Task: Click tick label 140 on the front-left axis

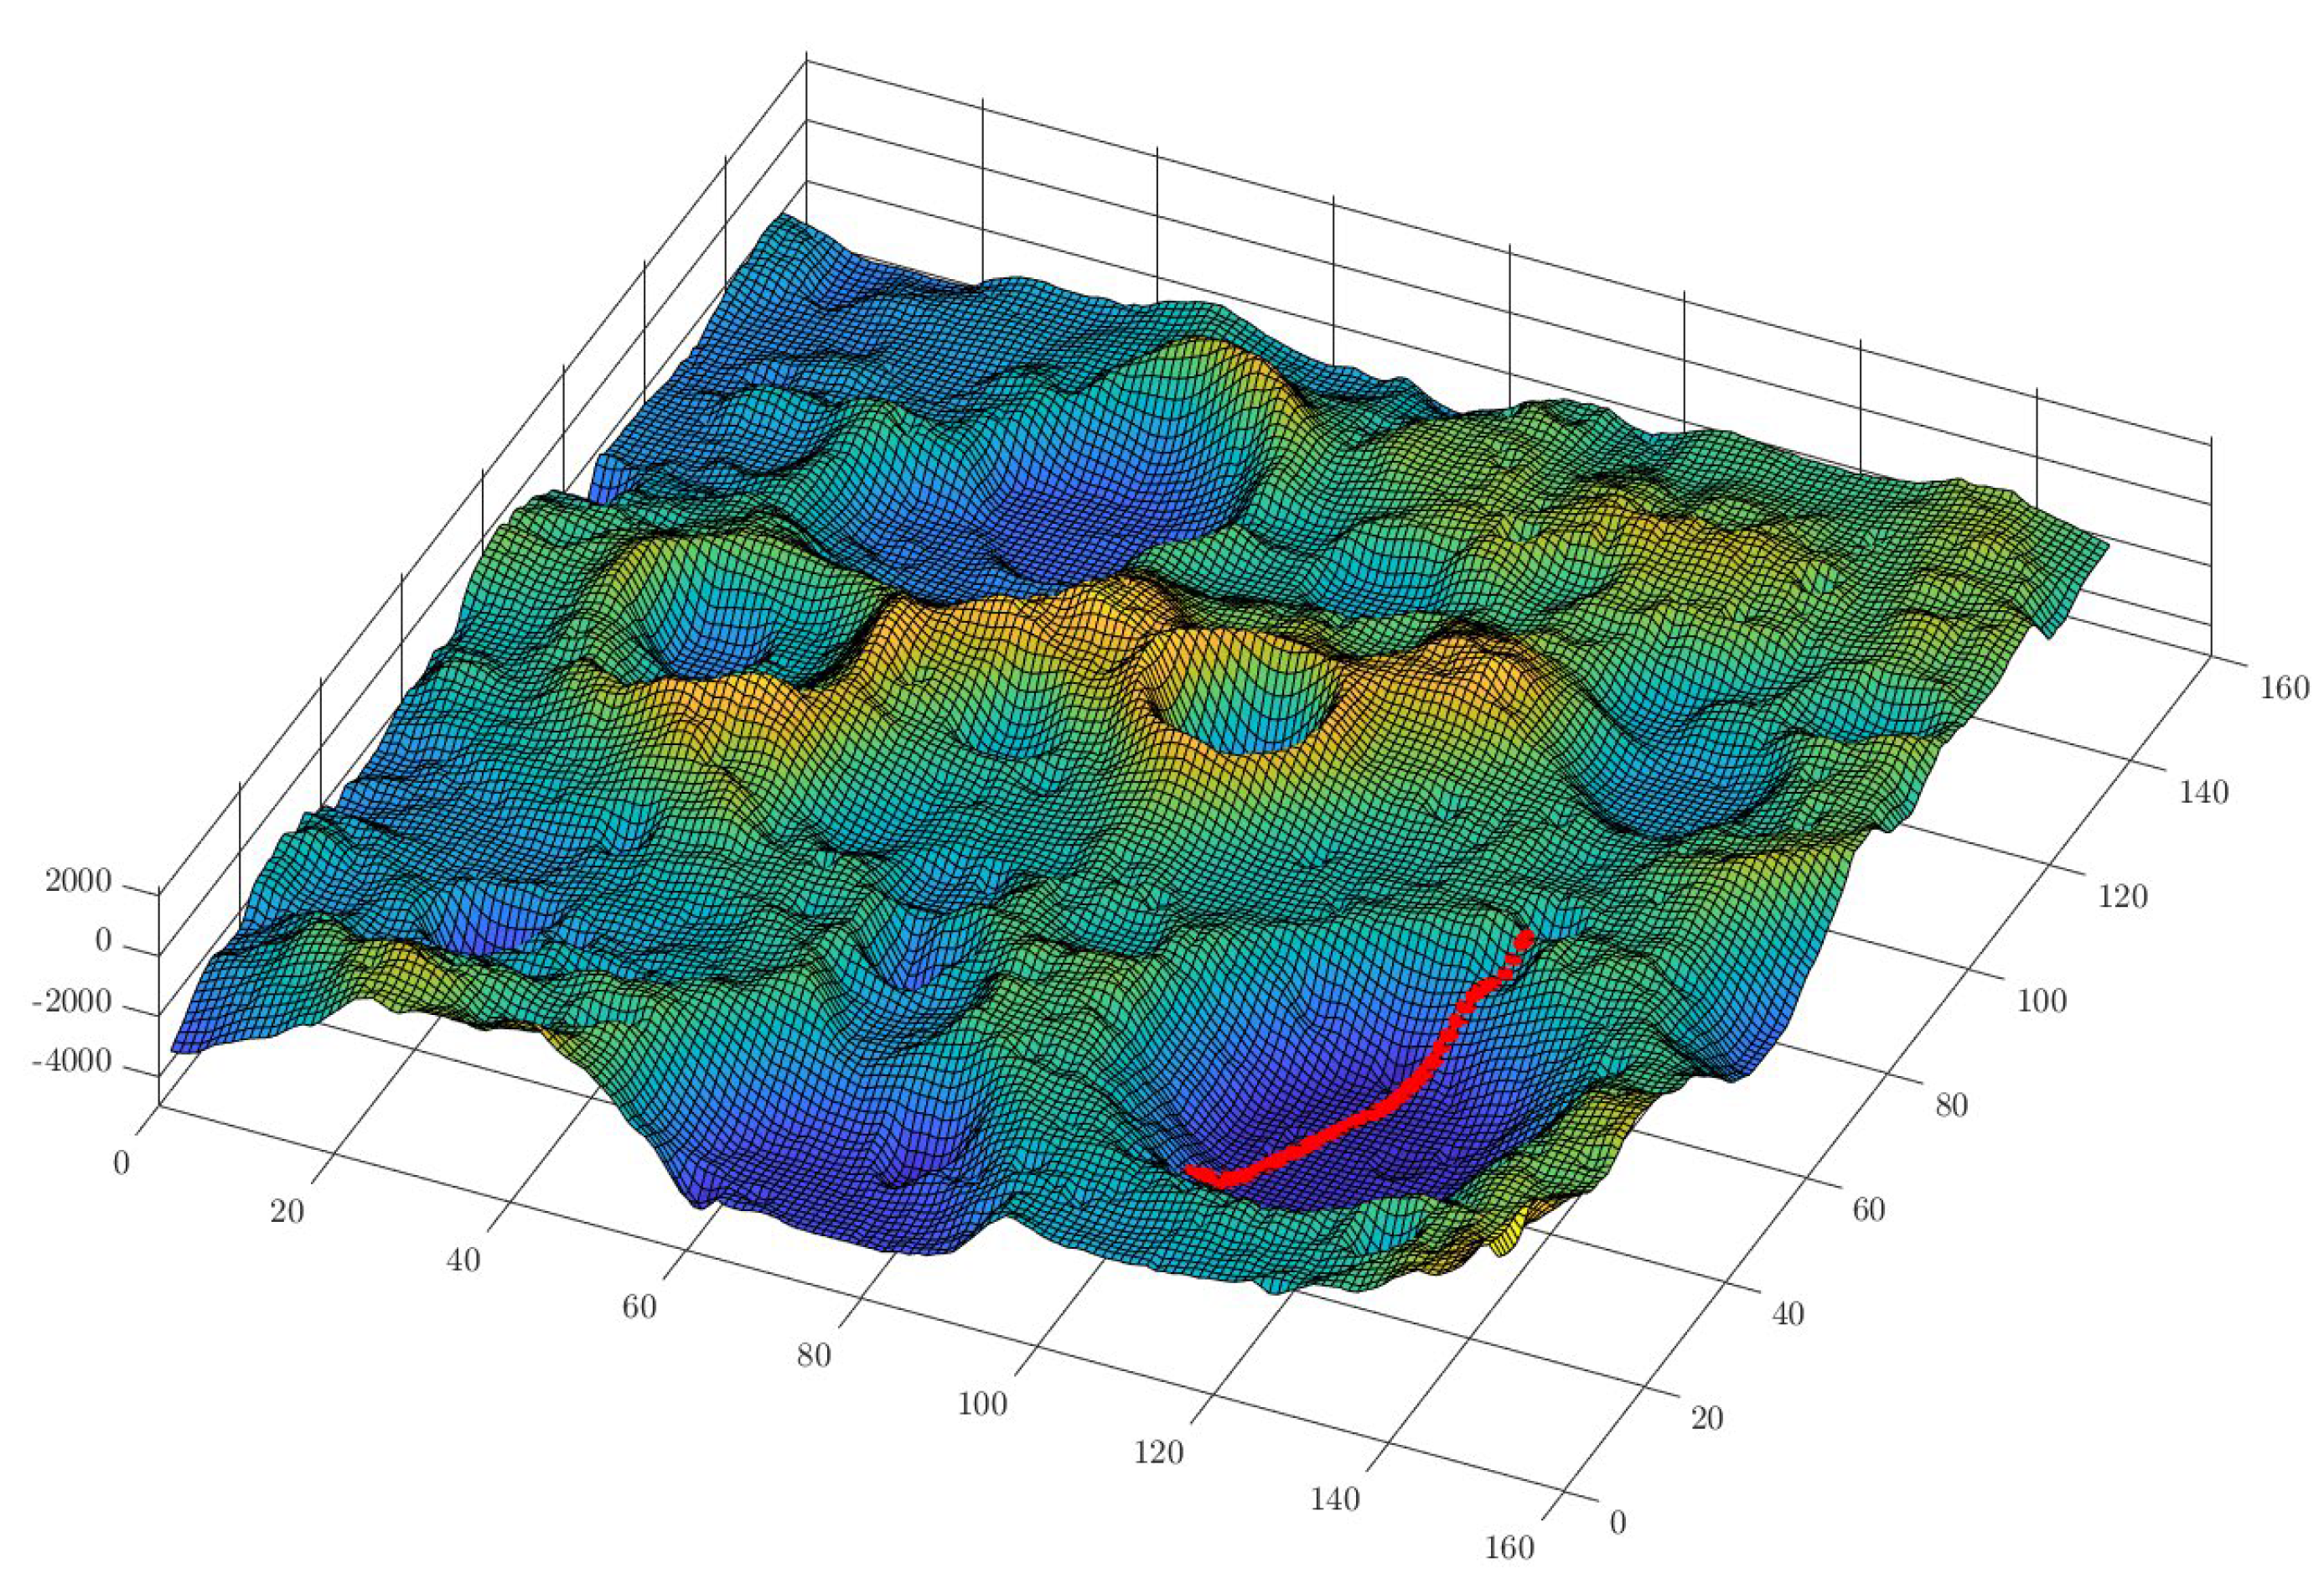Action: pyautogui.click(x=1336, y=1500)
